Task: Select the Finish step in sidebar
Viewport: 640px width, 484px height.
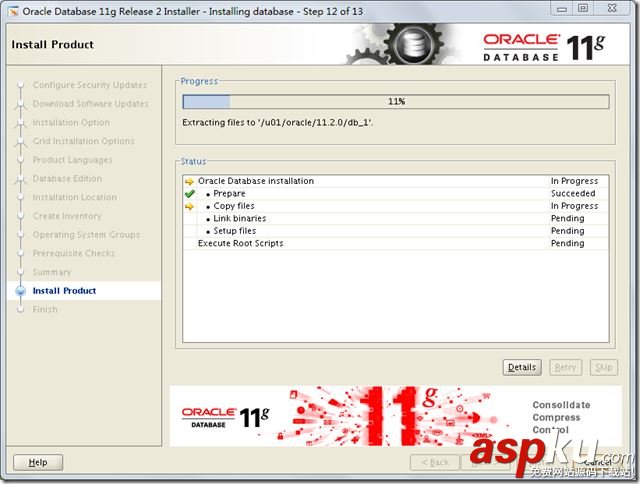Action: [45, 309]
